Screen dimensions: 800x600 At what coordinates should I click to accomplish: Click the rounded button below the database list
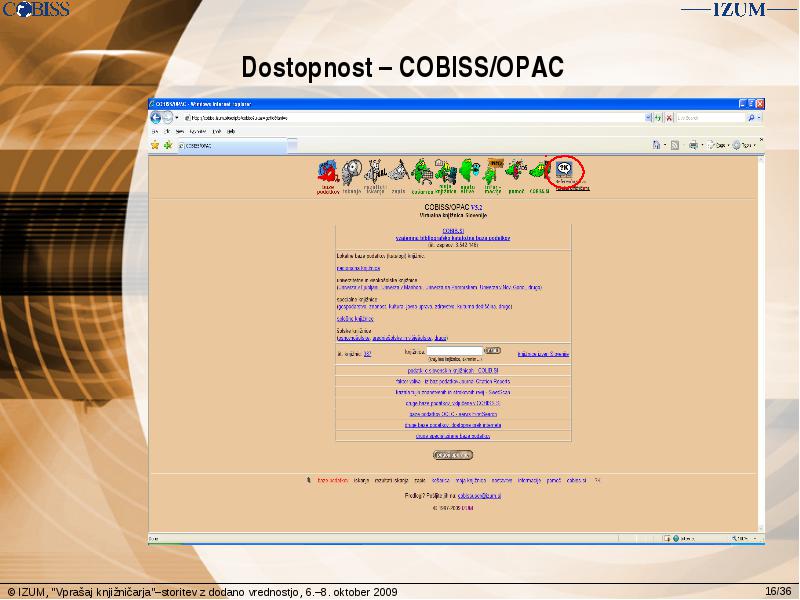(453, 455)
